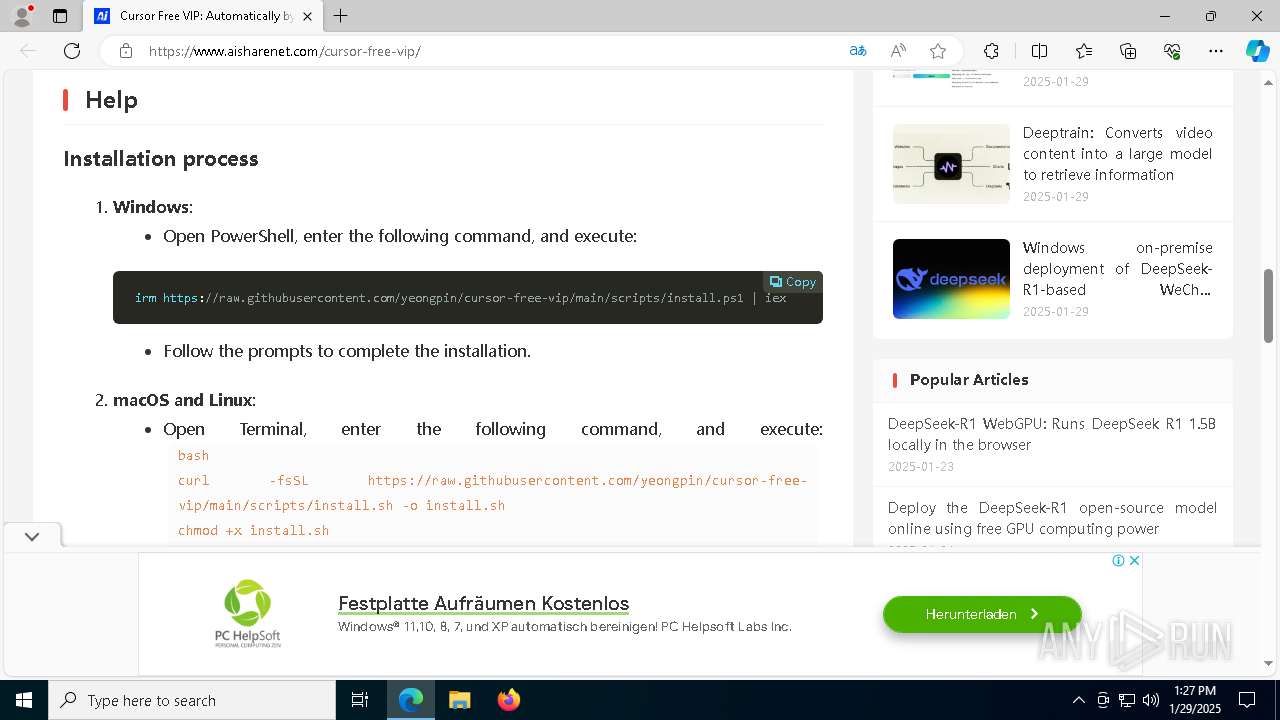Screen dimensions: 1280x720
Task: Open the Copilot sidebar
Action: 1257,51
